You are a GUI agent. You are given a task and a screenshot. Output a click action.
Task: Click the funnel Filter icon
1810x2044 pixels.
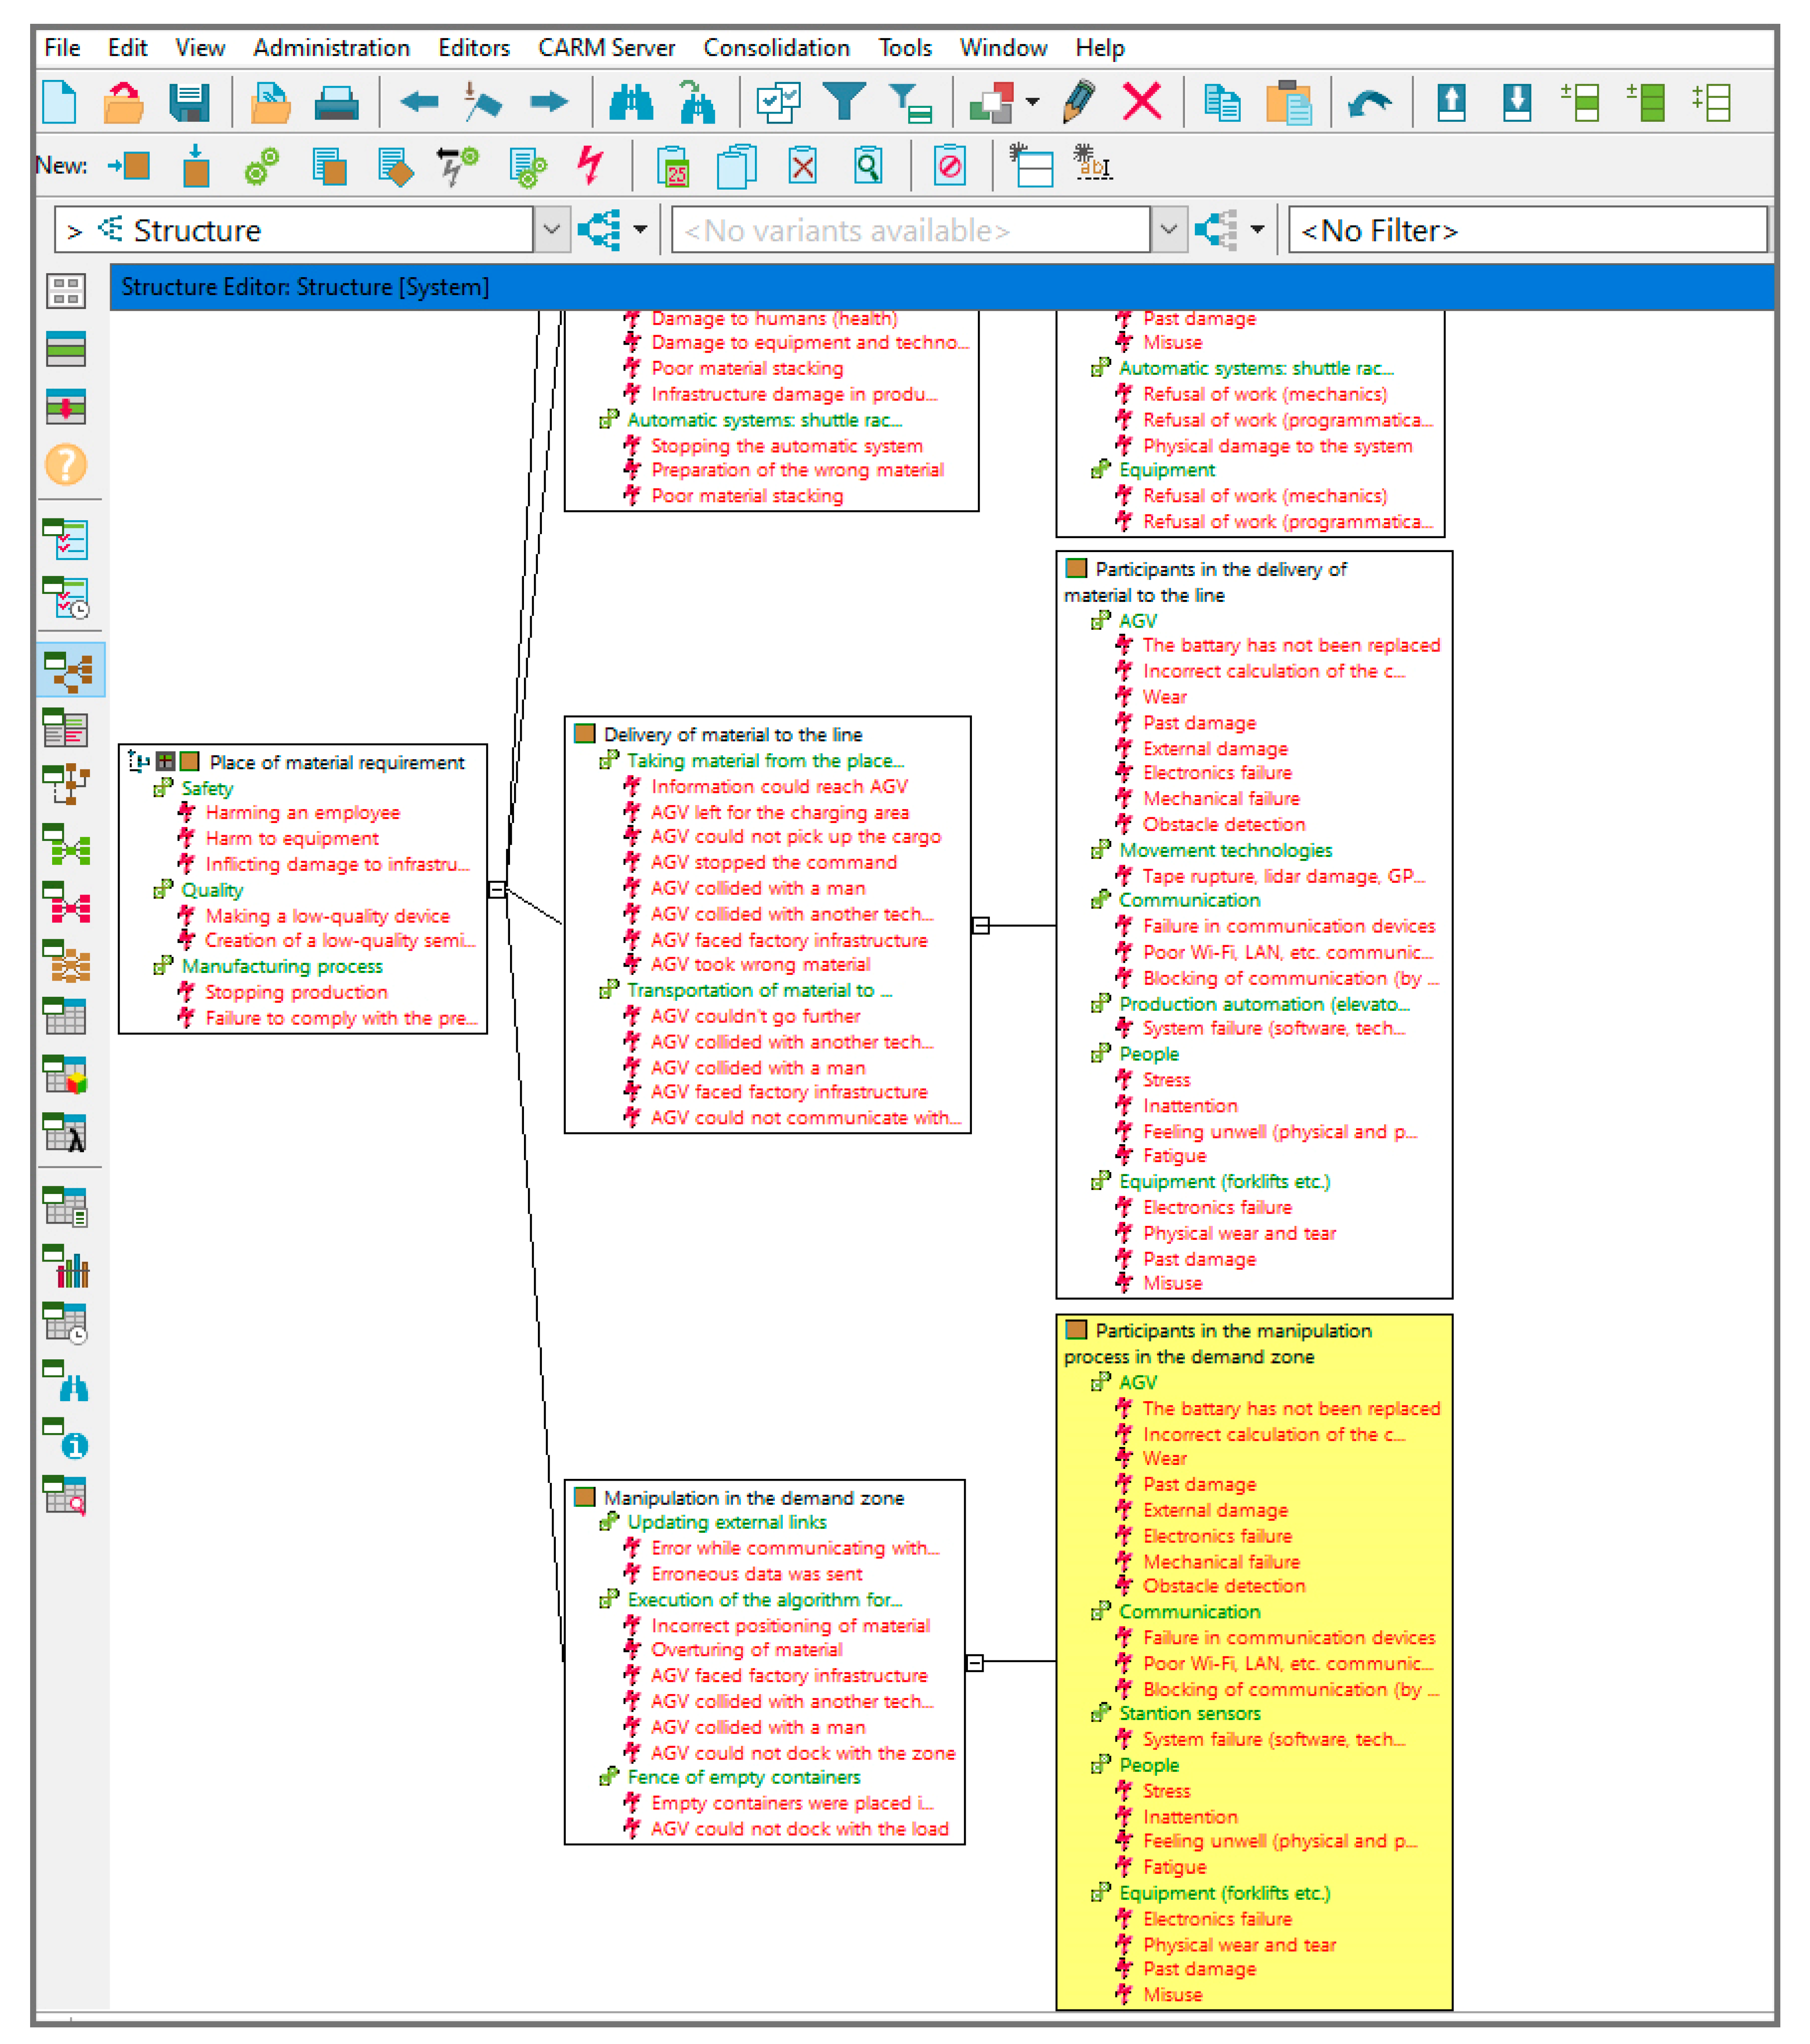coord(843,102)
